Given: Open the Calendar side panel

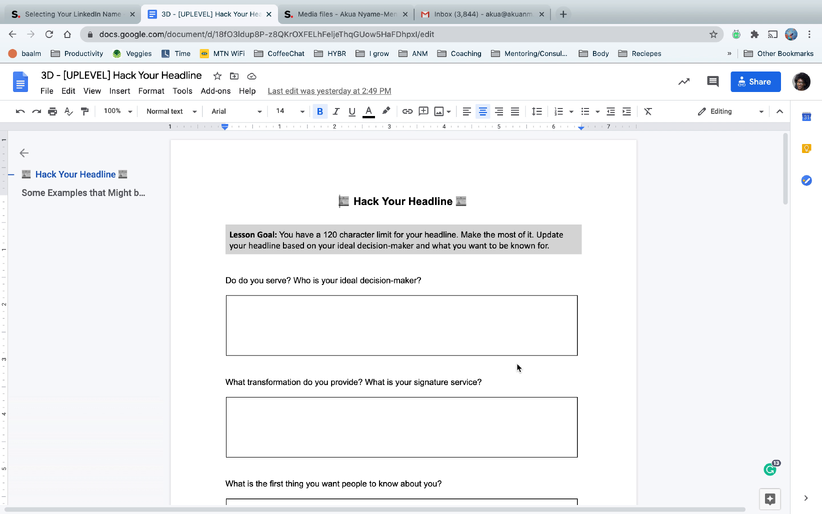Looking at the screenshot, I should (x=806, y=117).
